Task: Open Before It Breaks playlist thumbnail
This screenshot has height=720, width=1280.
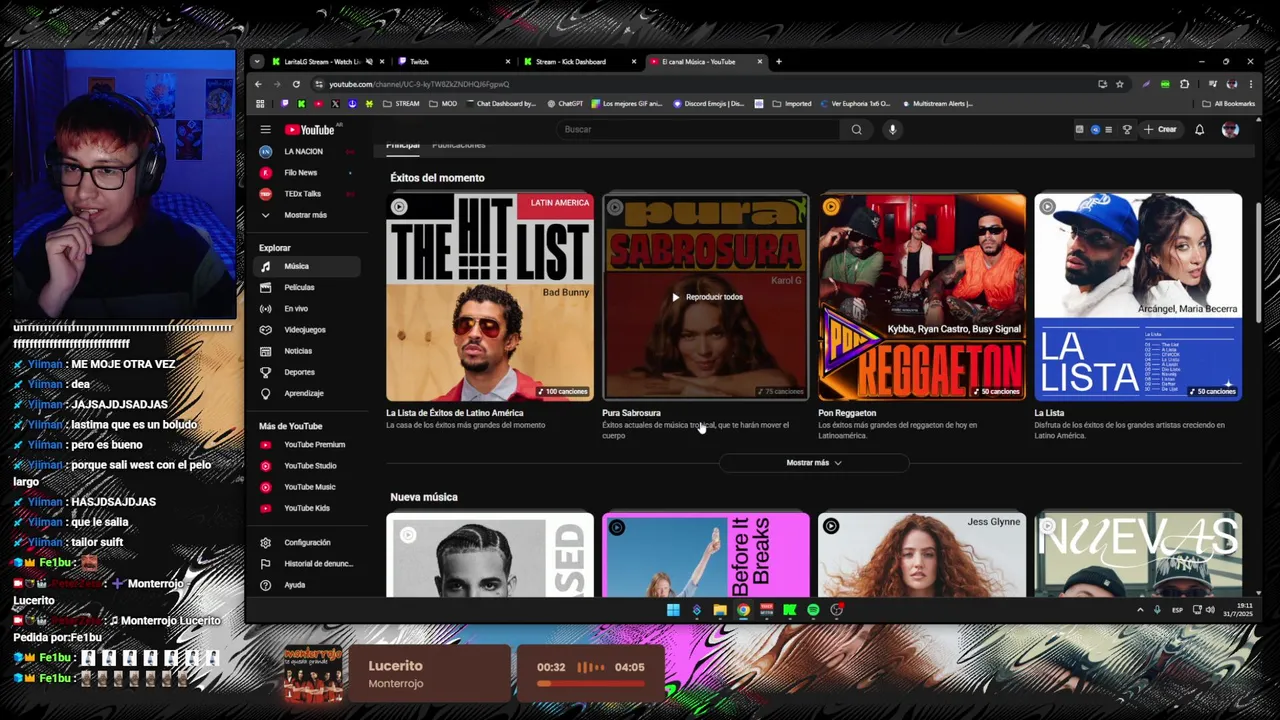Action: pos(706,555)
